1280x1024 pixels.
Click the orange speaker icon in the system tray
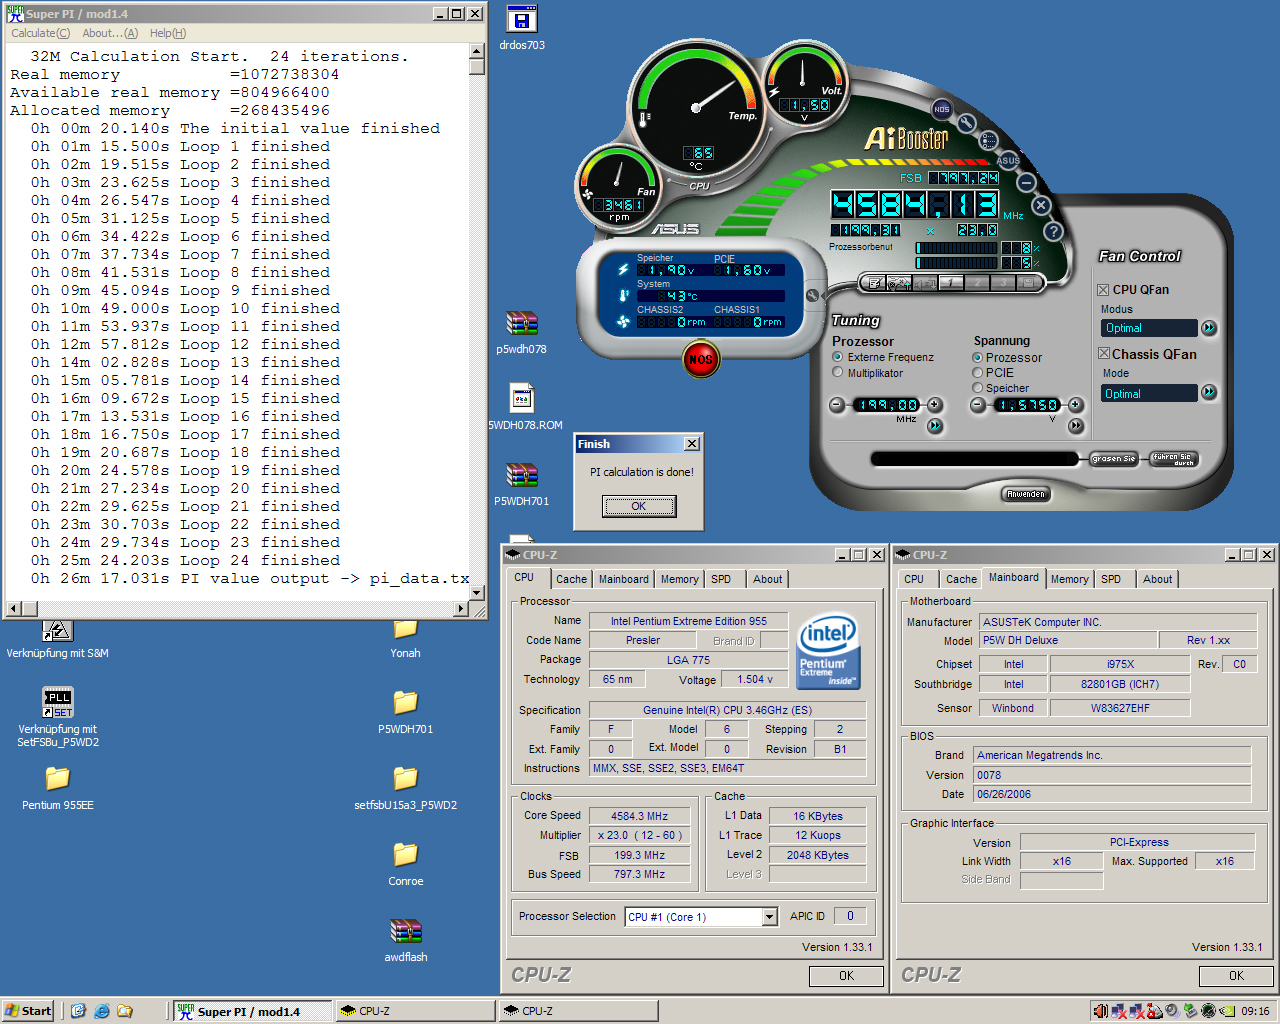pos(1100,1011)
